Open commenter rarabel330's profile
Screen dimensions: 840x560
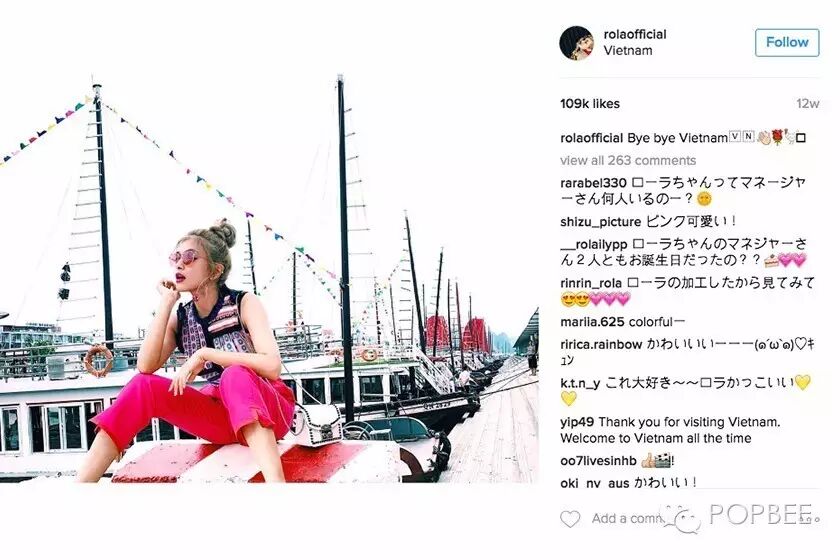point(593,183)
